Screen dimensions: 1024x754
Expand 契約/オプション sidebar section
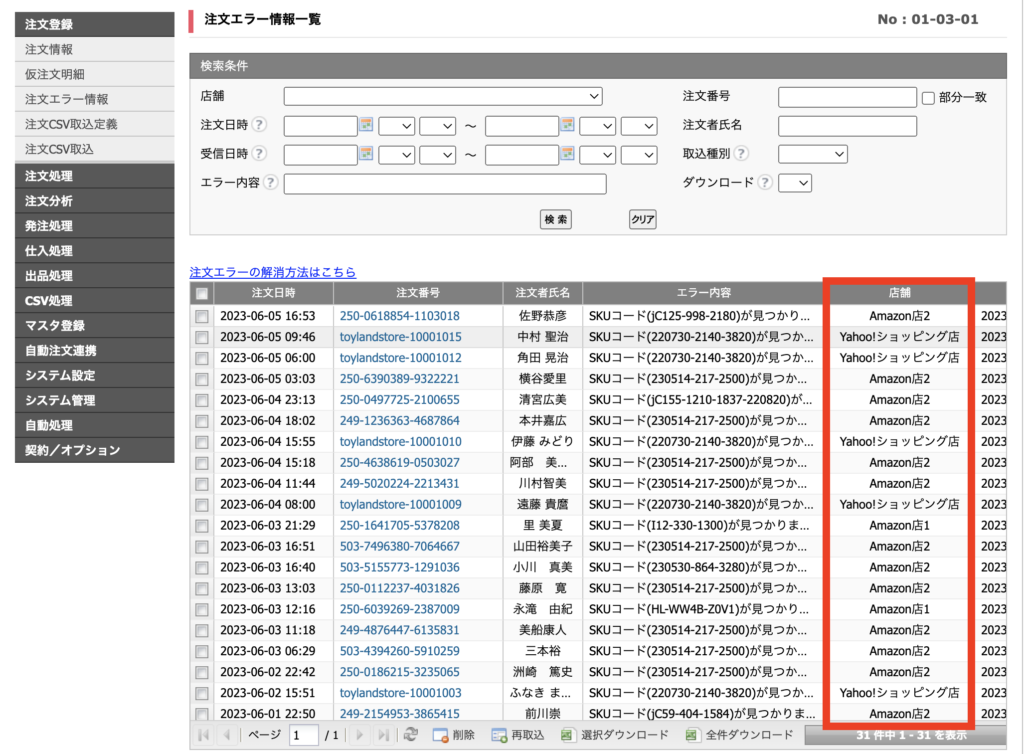pos(95,450)
